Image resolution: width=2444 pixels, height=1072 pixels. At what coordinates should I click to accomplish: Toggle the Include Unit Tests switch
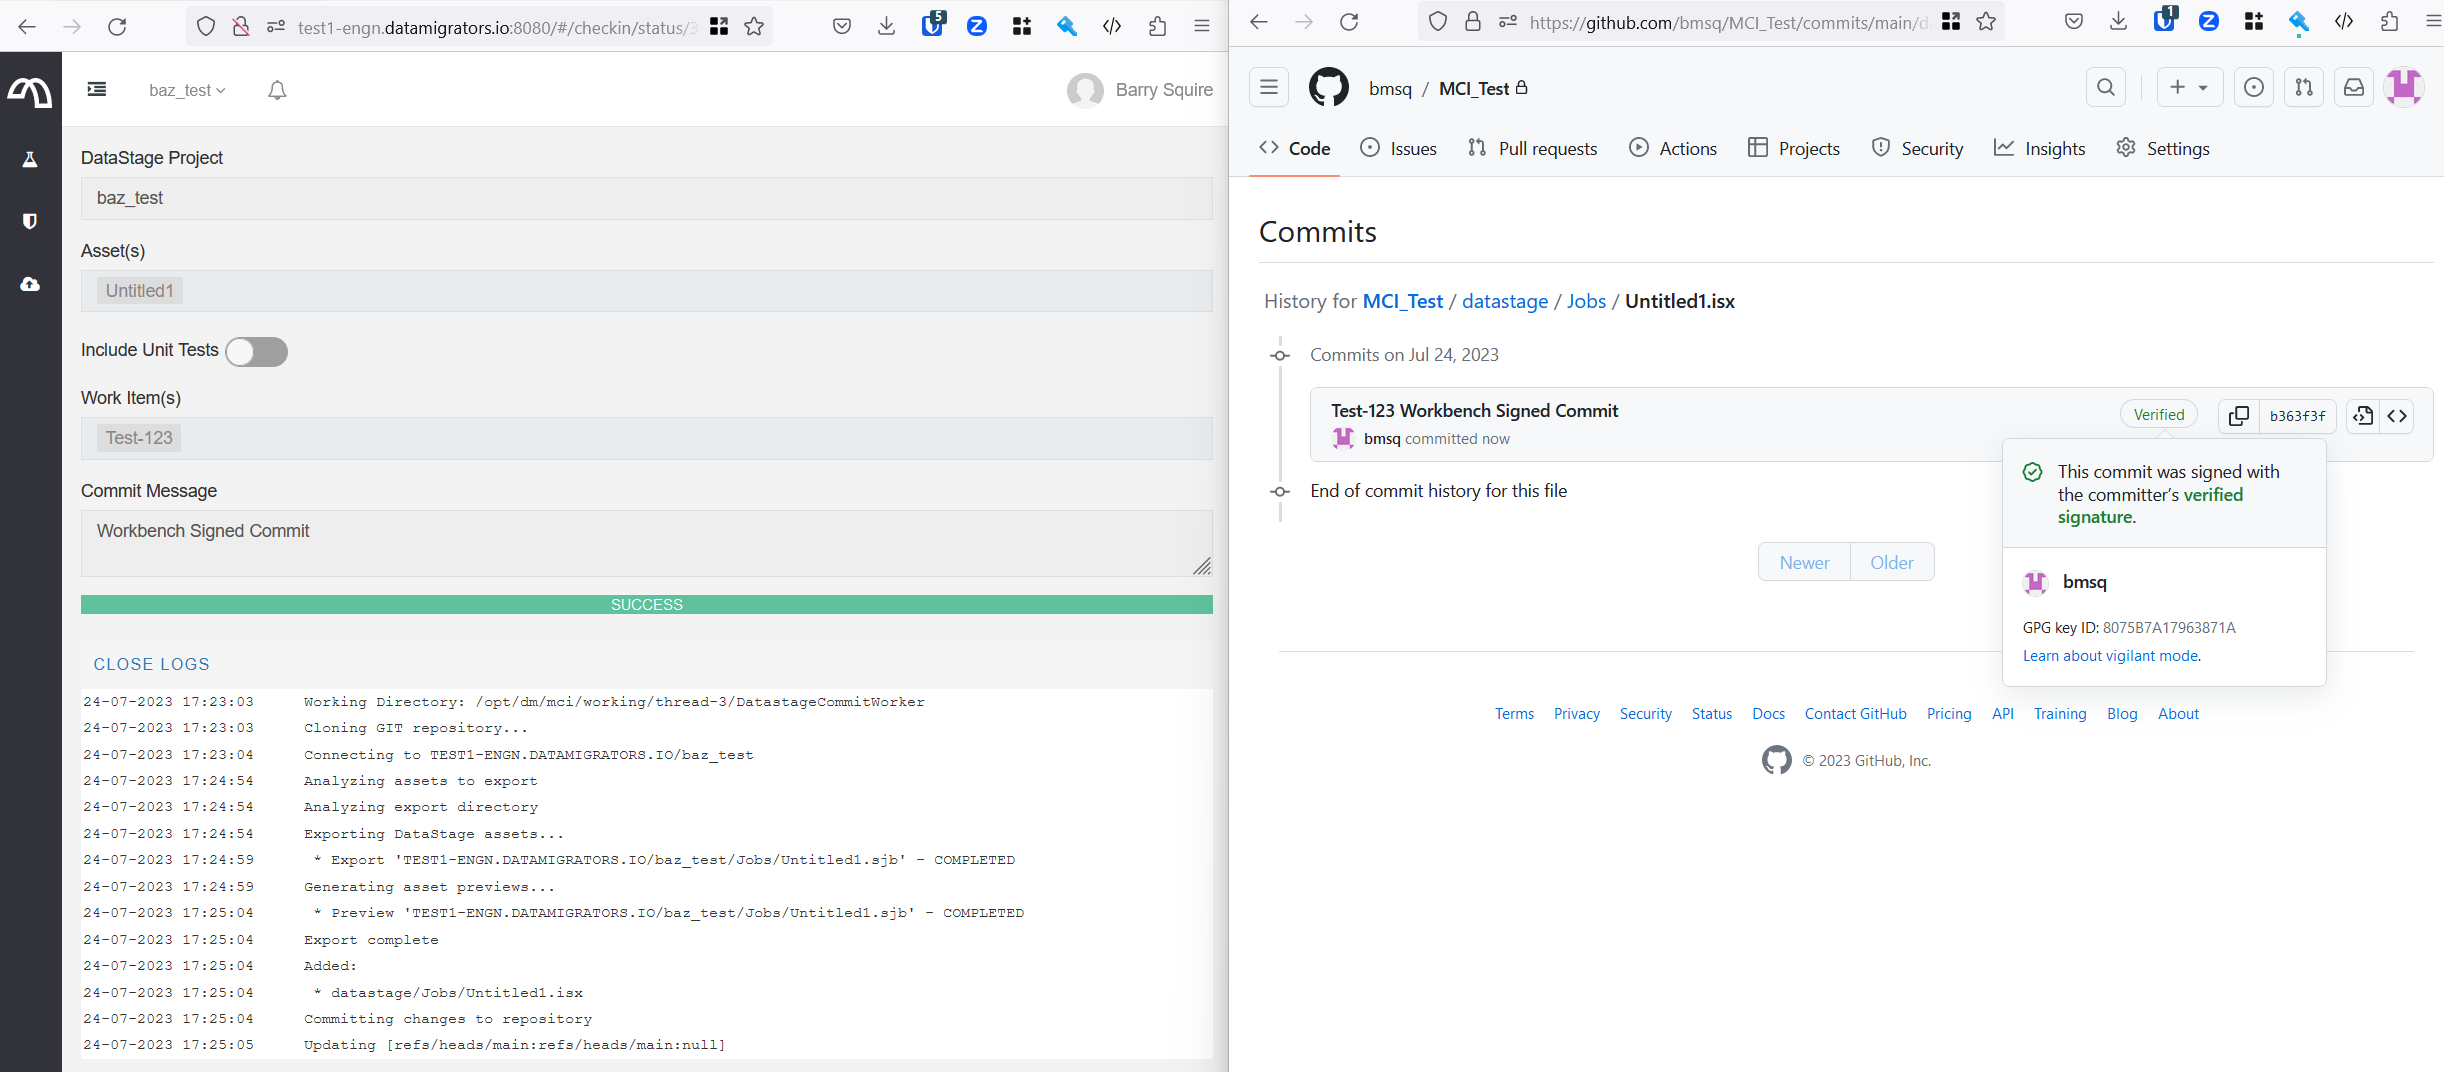click(256, 352)
